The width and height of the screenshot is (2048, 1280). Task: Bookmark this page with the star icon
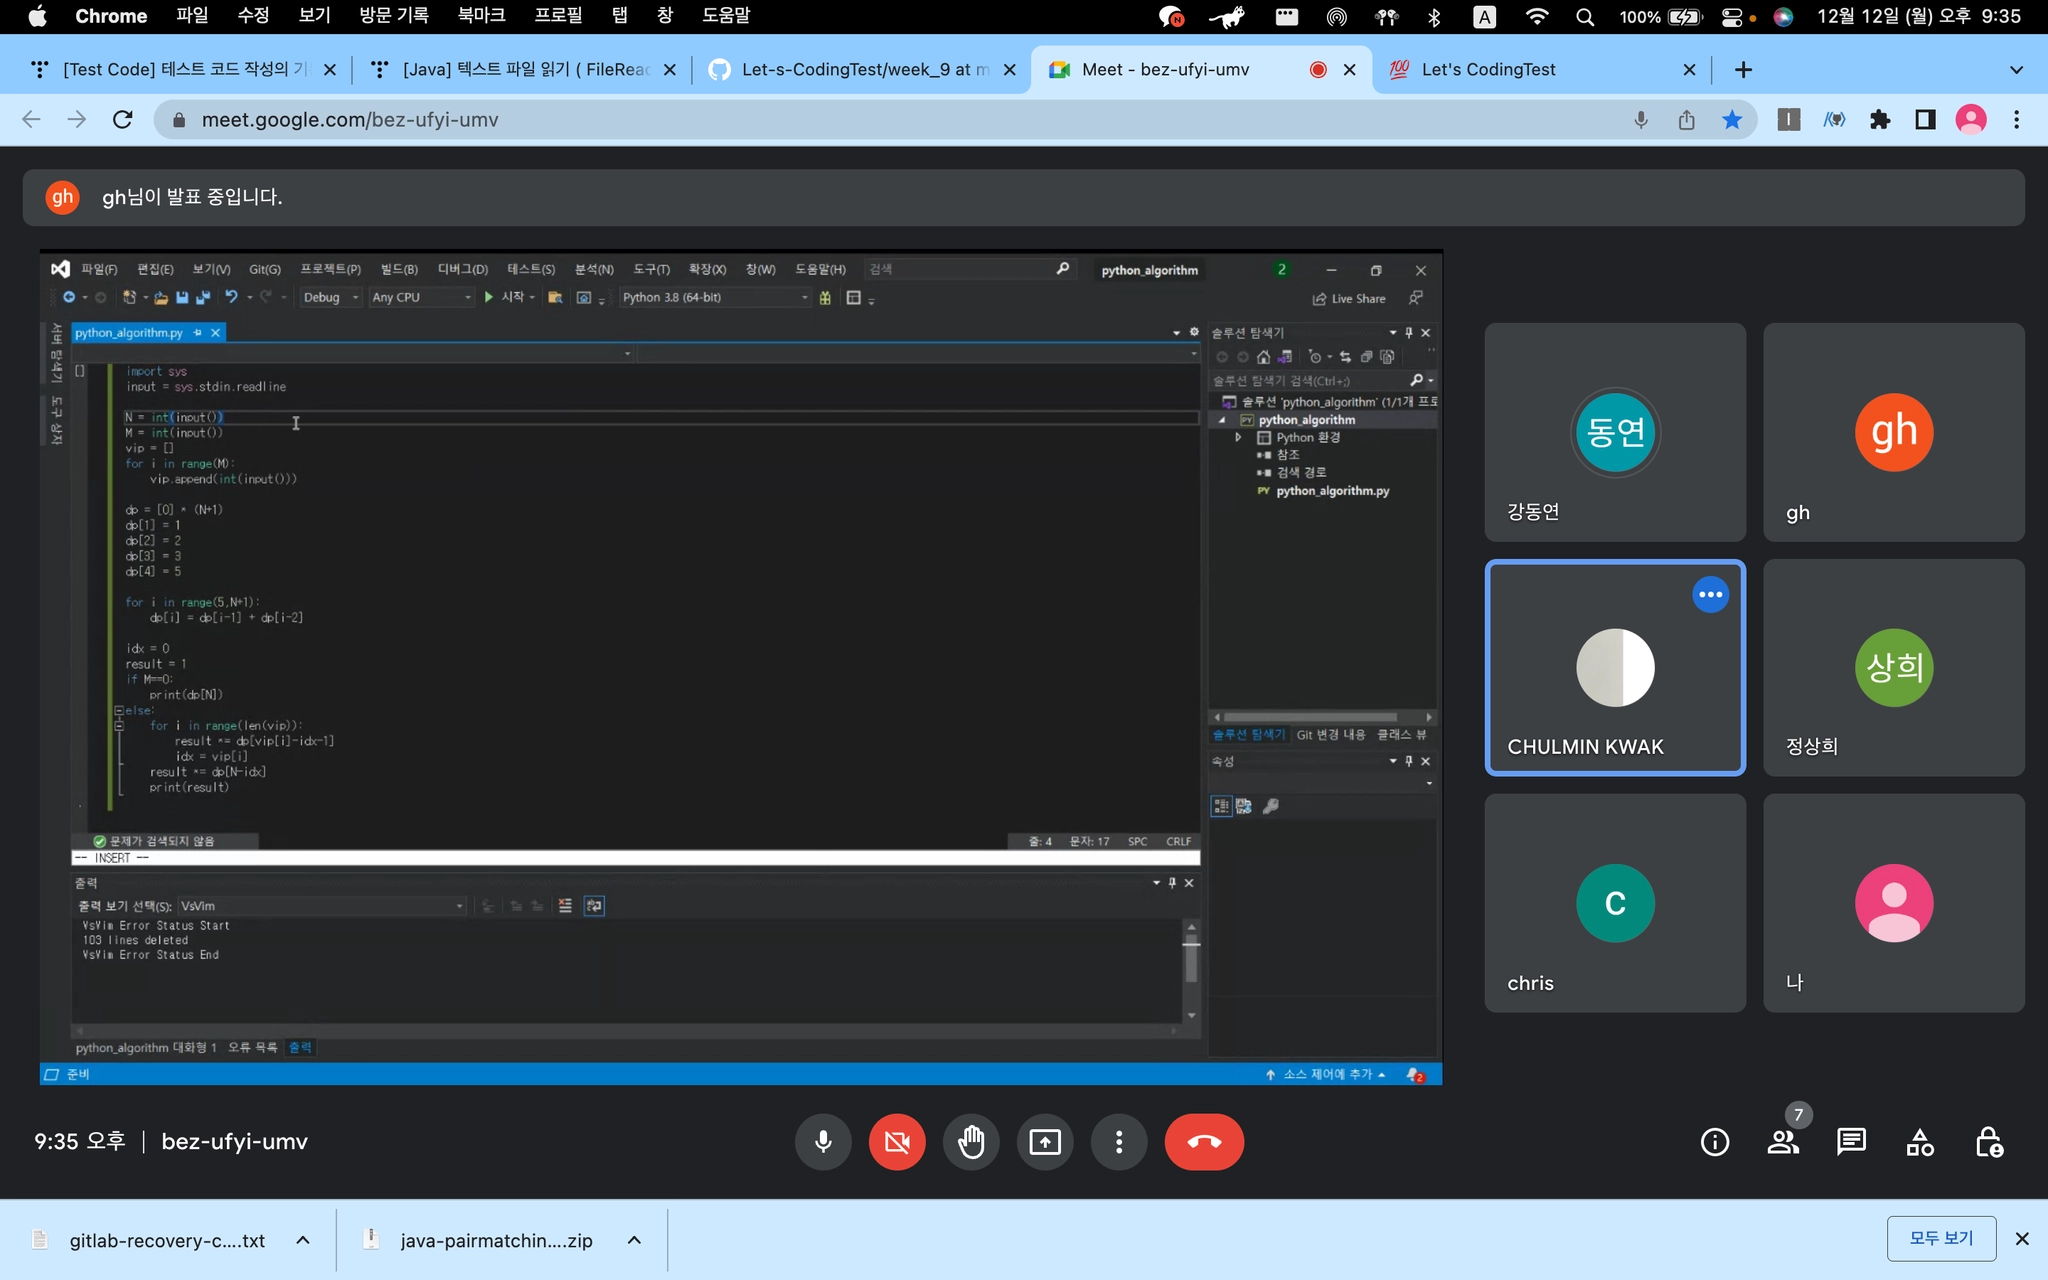[x=1732, y=120]
